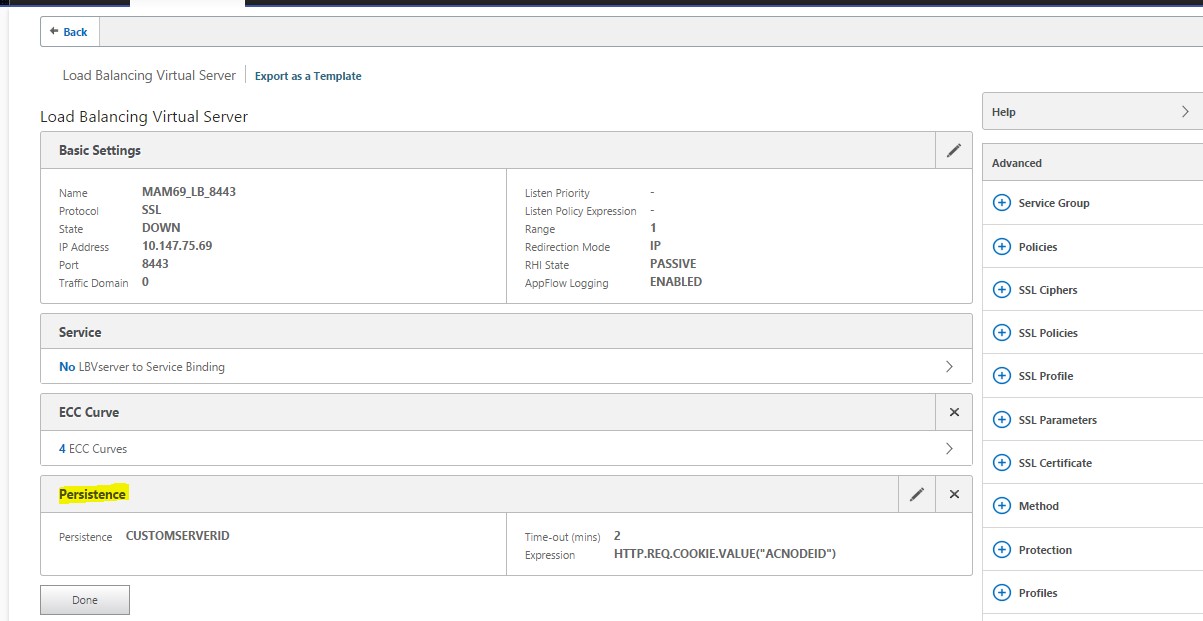Open the 4 ECC Curves list arrow
This screenshot has width=1203, height=621.
coord(949,449)
